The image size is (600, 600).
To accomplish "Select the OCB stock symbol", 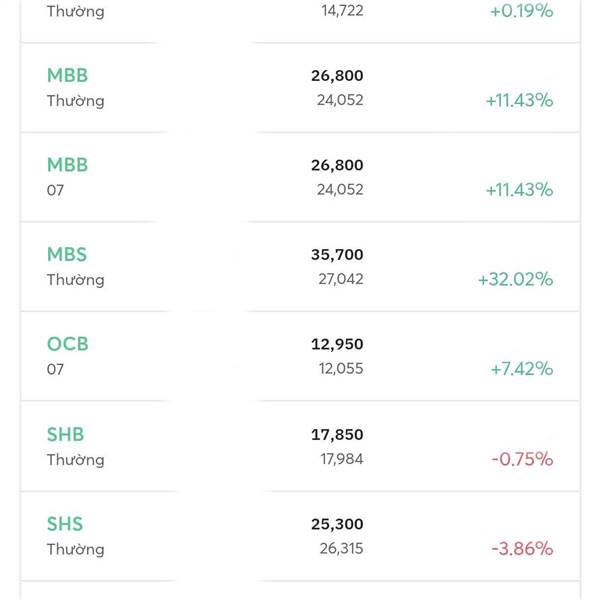I will [68, 344].
